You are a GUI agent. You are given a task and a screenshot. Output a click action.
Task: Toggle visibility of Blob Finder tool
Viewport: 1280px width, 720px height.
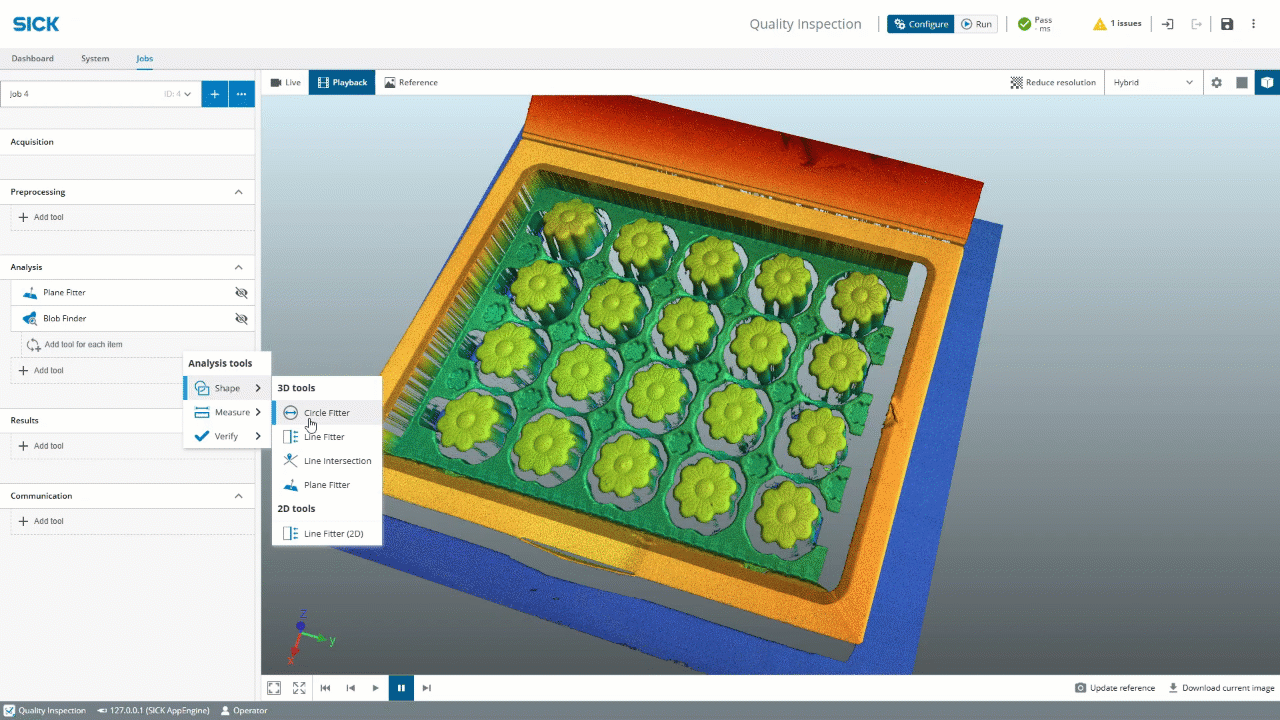pyautogui.click(x=241, y=319)
